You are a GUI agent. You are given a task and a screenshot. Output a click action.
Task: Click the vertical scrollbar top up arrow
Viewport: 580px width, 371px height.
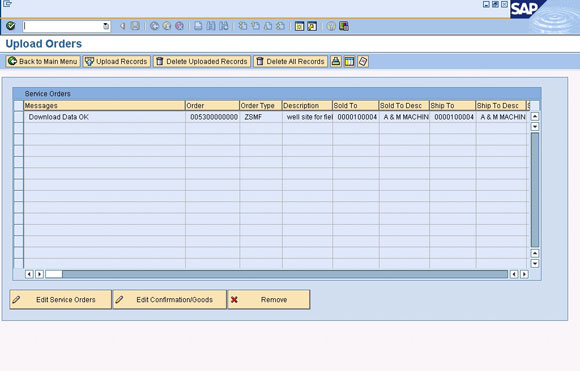pyautogui.click(x=535, y=116)
